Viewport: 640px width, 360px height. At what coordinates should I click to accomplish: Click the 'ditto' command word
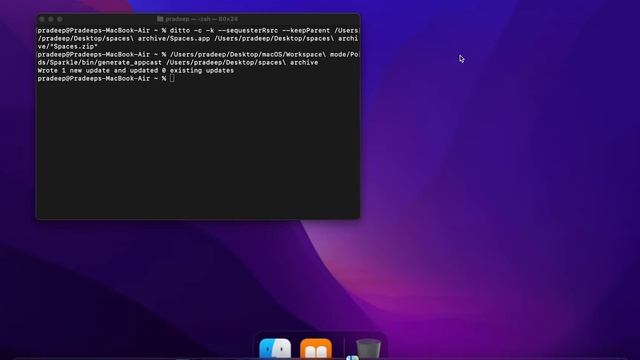pyautogui.click(x=180, y=31)
